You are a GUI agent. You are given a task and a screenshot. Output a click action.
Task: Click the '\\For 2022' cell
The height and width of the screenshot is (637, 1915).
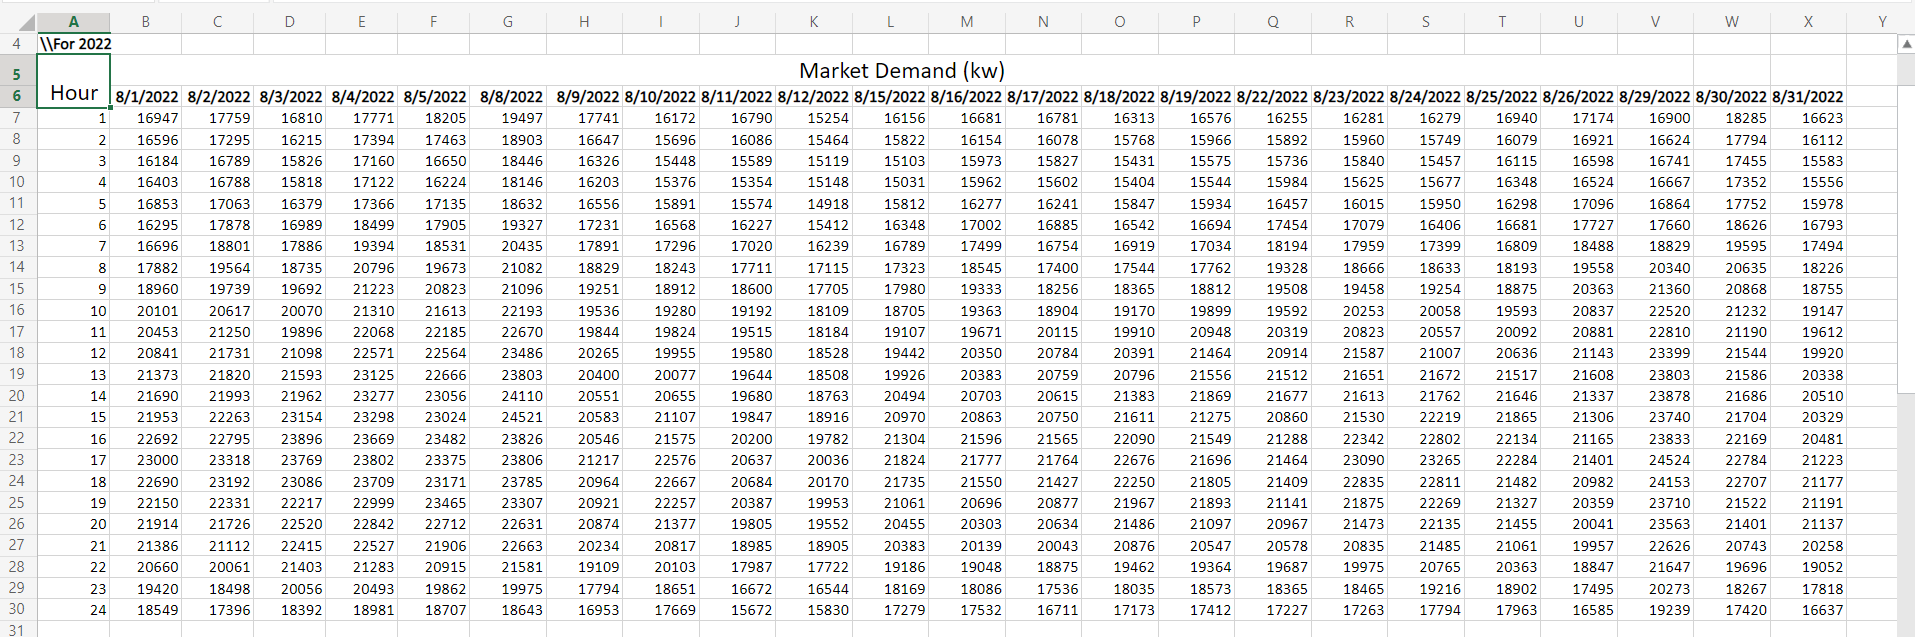point(74,44)
